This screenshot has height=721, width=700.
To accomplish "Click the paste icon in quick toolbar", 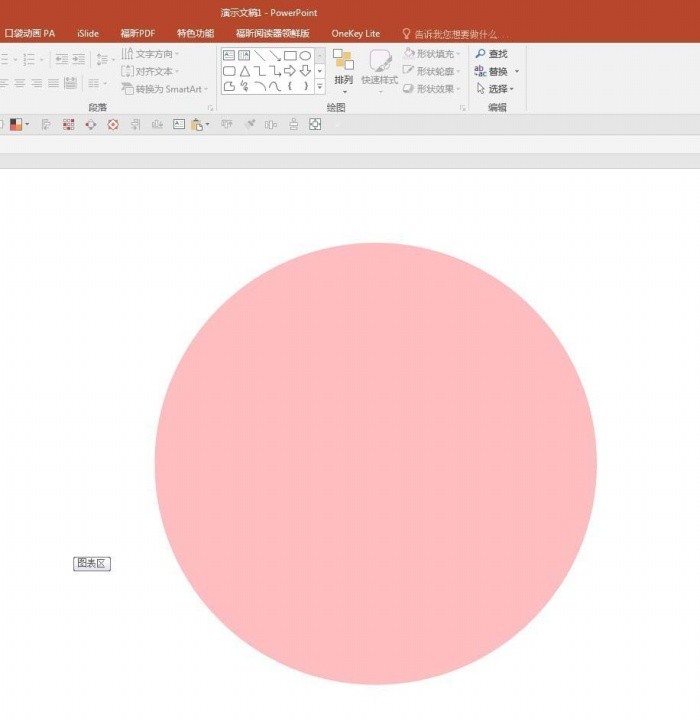I will coord(197,125).
